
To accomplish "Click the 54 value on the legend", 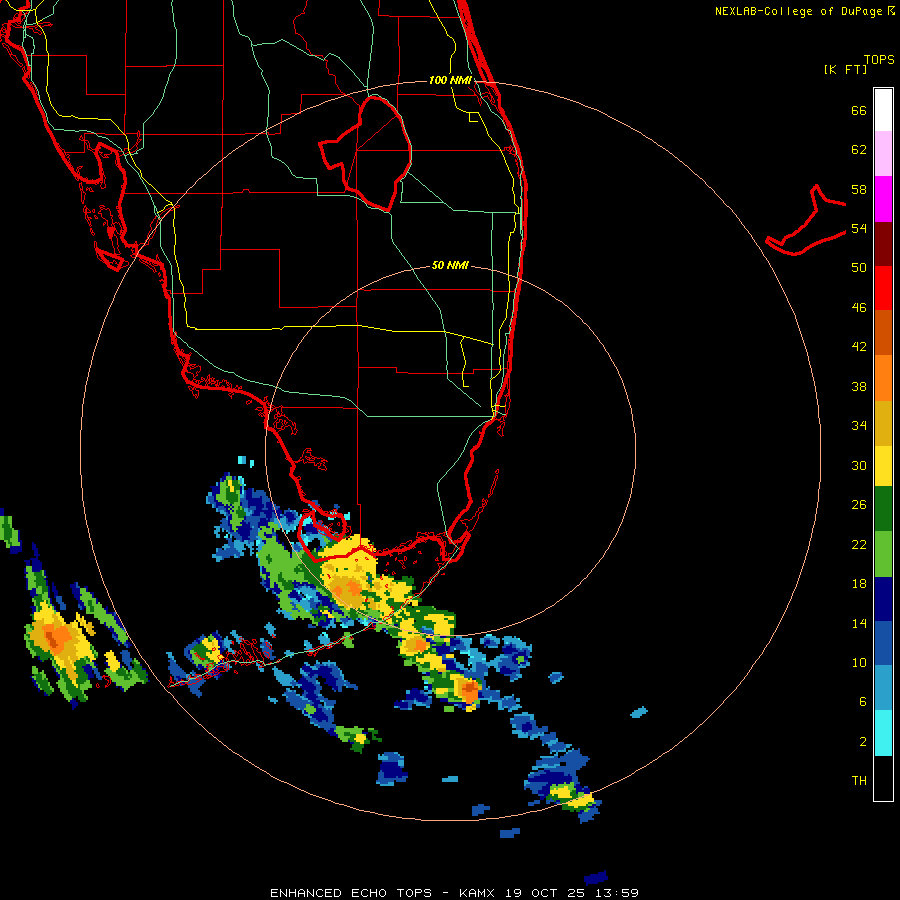I will [859, 228].
